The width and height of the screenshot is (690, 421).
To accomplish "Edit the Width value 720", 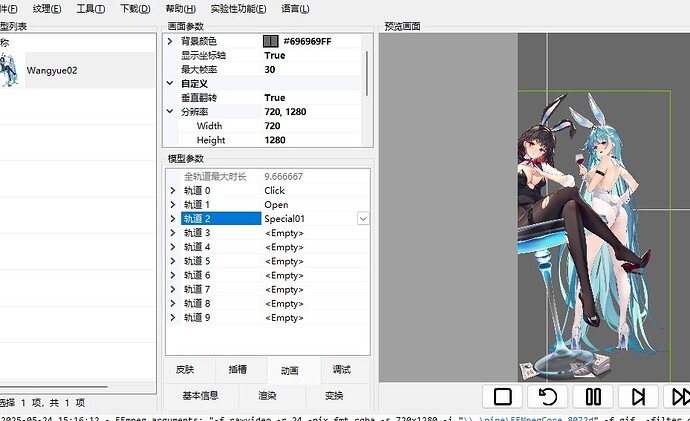I will point(272,126).
